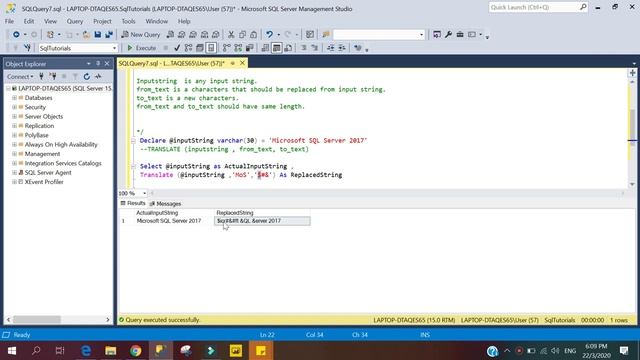Save the current query with the Save icon
Image resolution: width=640 pixels, height=360 pixels.
point(98,35)
